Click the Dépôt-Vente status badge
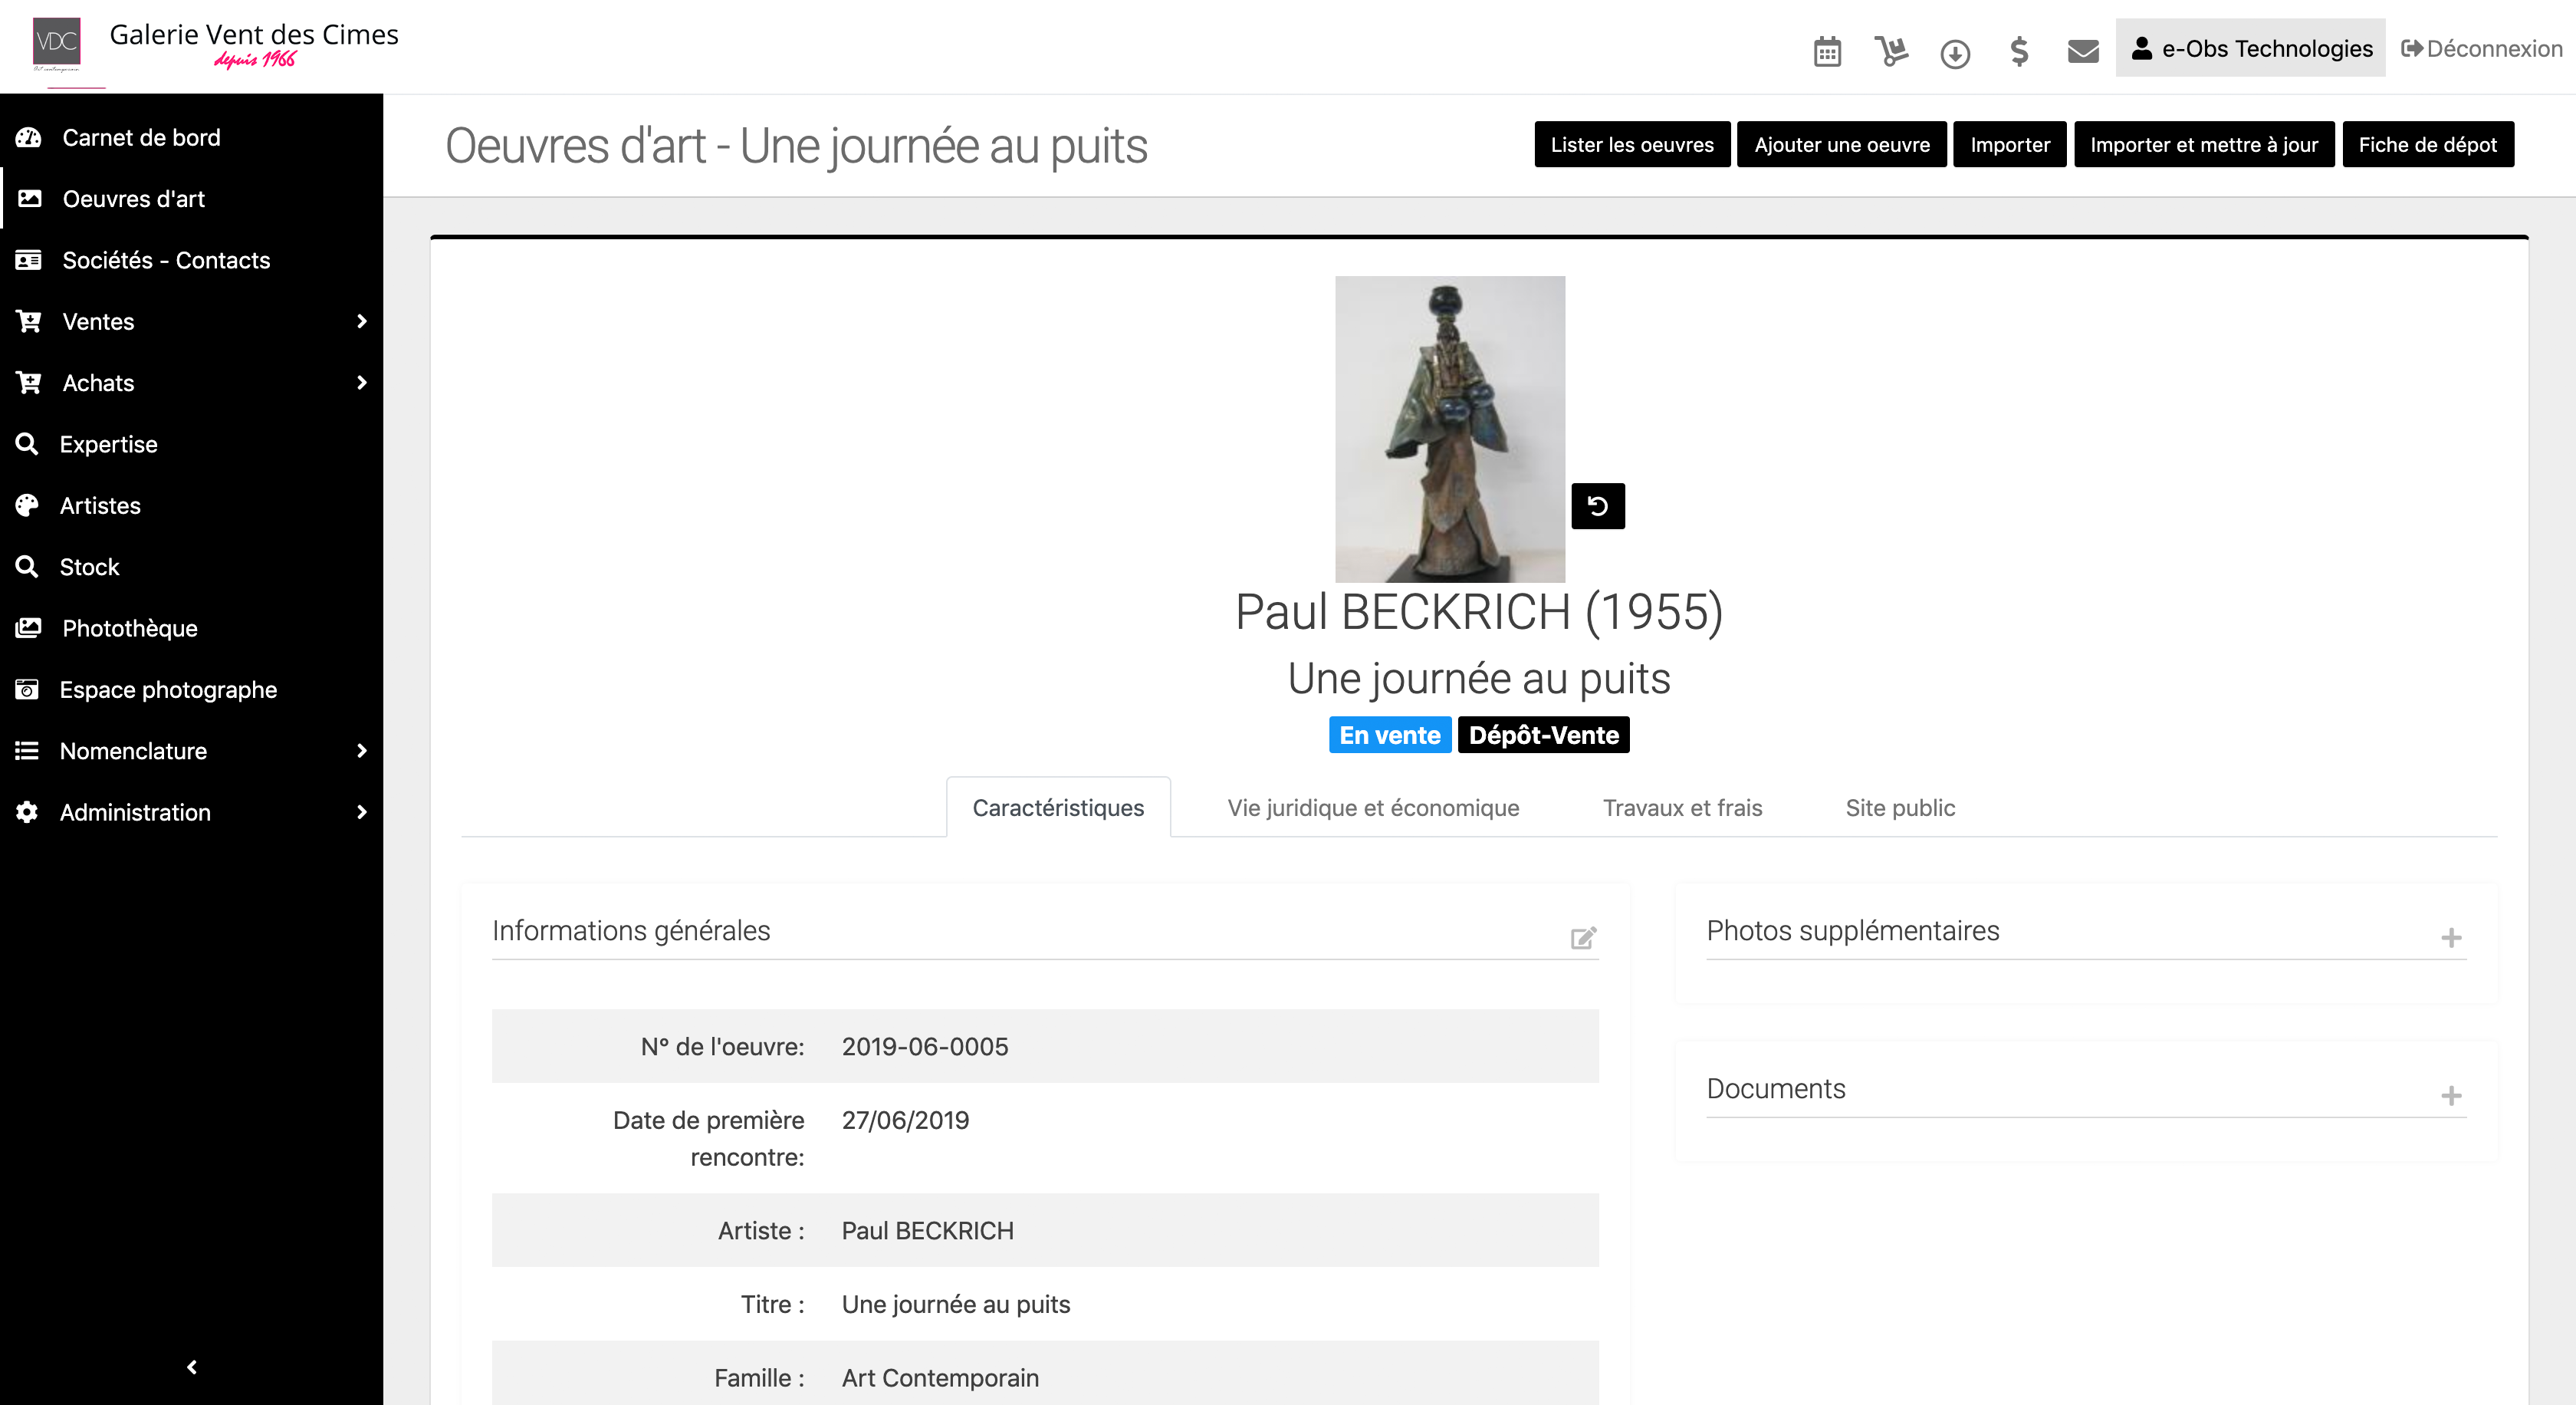The height and width of the screenshot is (1405, 2576). pos(1543,735)
